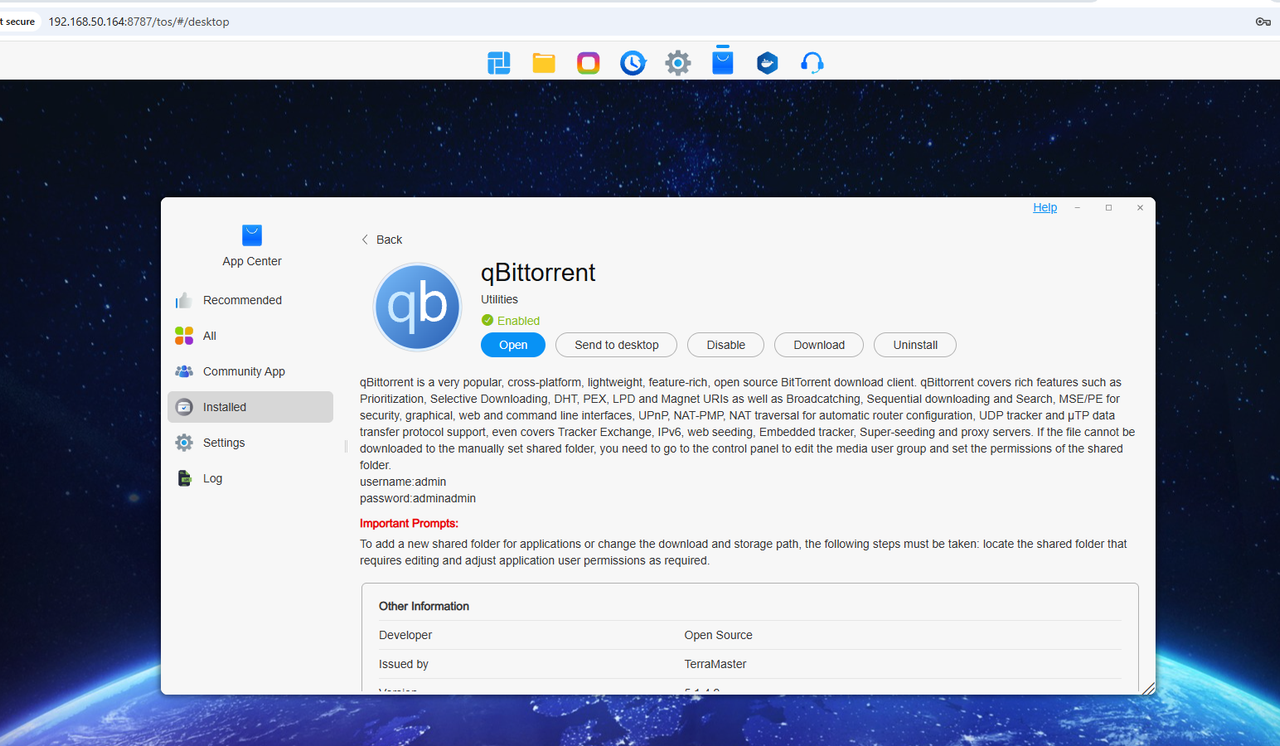The image size is (1280, 746).
Task: Close the App Center window
Action: [1139, 208]
